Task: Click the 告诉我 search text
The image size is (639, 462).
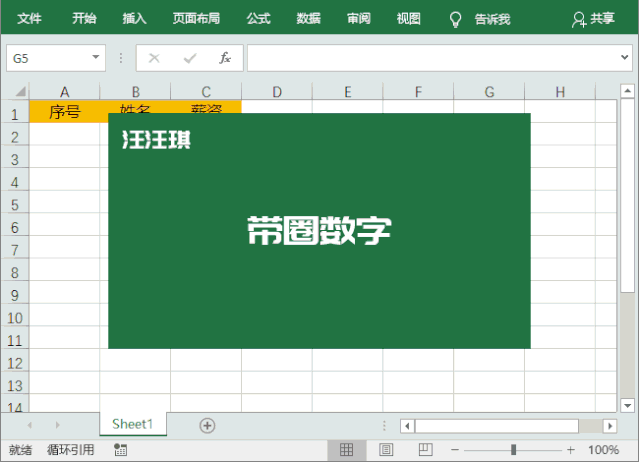Action: (492, 19)
